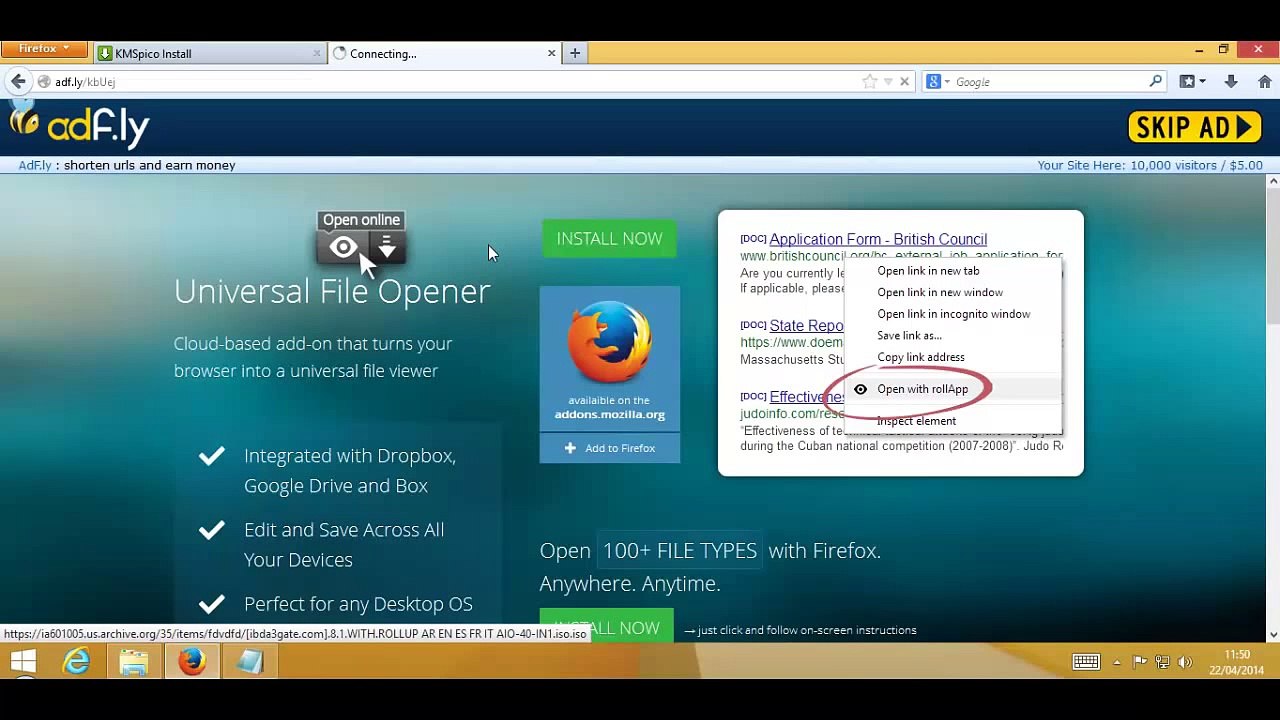Click the search magnifier icon
Viewport: 1280px width, 720px height.
point(1156,82)
